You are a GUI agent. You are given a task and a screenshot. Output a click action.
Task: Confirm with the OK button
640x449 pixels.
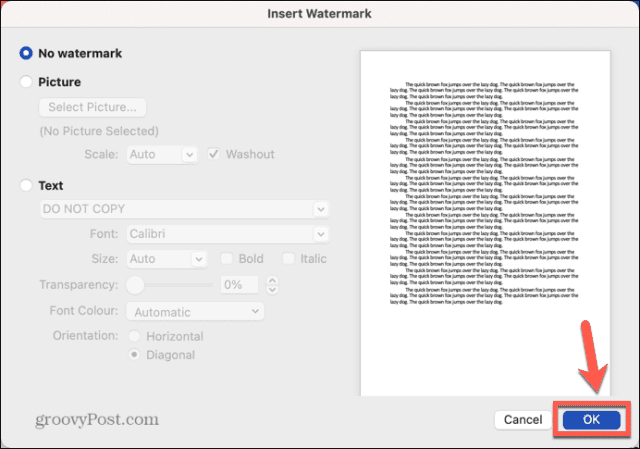click(591, 420)
